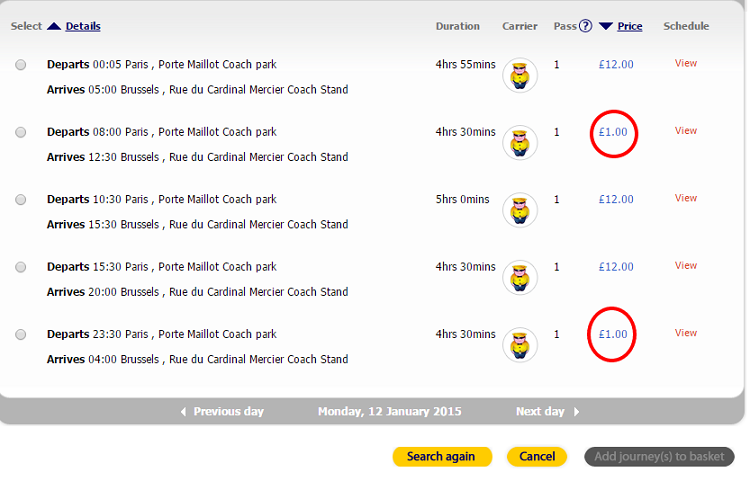
Task: View schedule for the 00:05 journey
Action: tap(686, 63)
